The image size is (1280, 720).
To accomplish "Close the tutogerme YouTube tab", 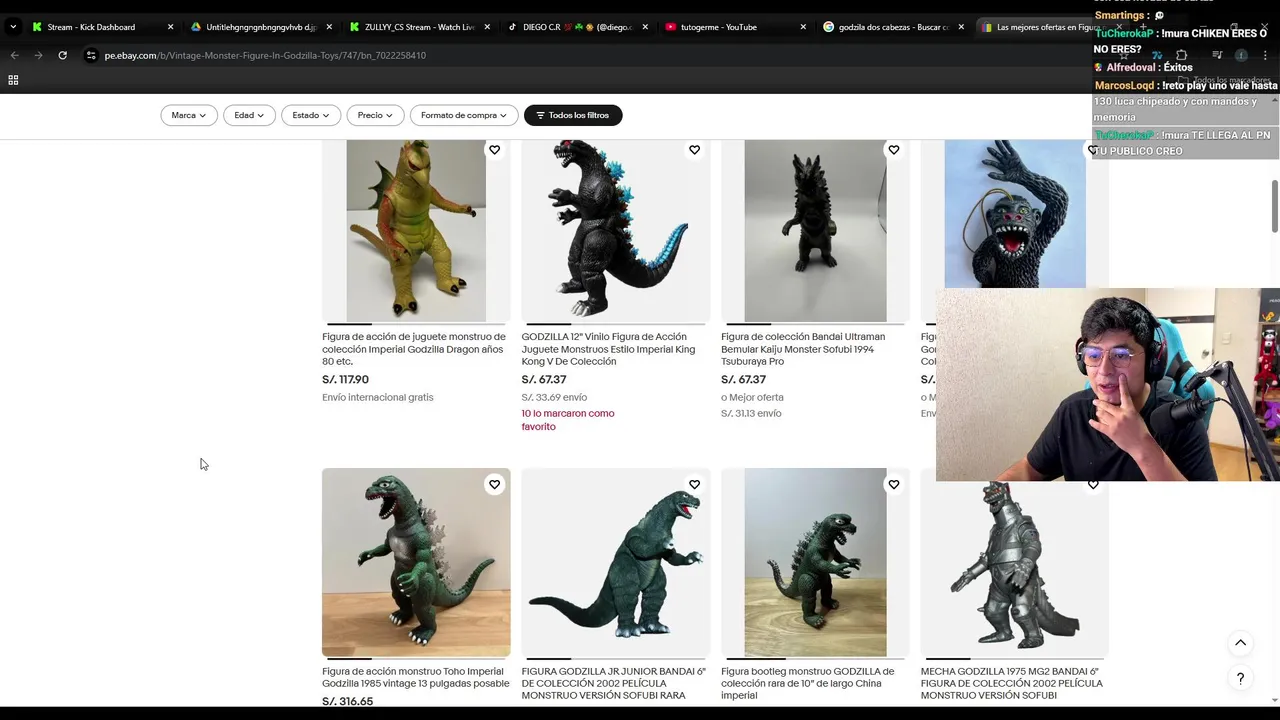I will click(803, 27).
